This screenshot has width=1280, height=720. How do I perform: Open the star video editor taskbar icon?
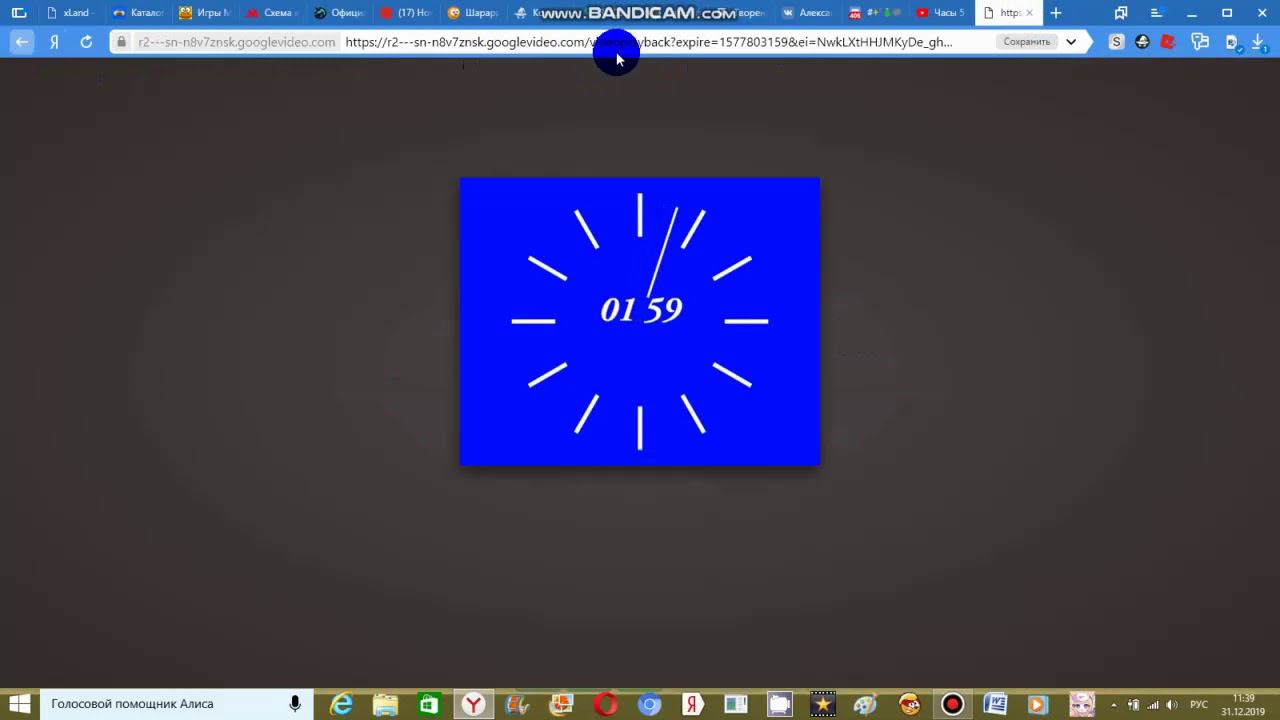823,704
